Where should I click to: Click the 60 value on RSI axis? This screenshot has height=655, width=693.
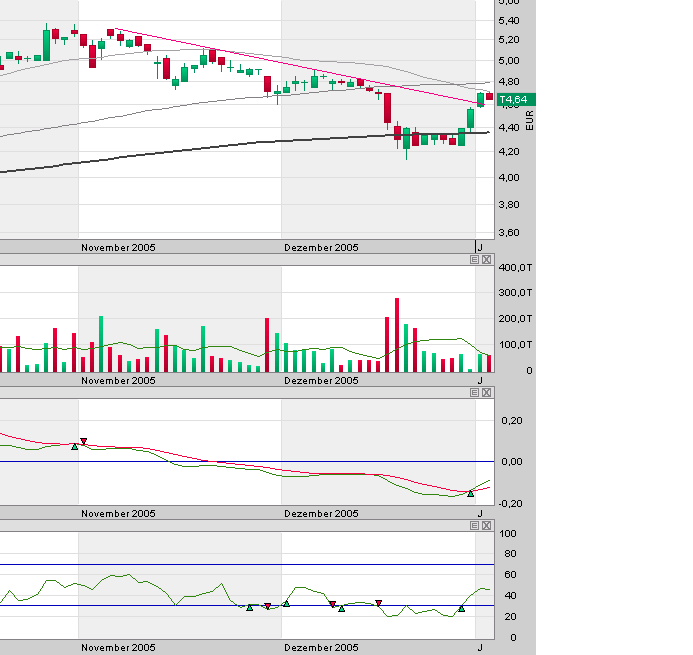510,575
